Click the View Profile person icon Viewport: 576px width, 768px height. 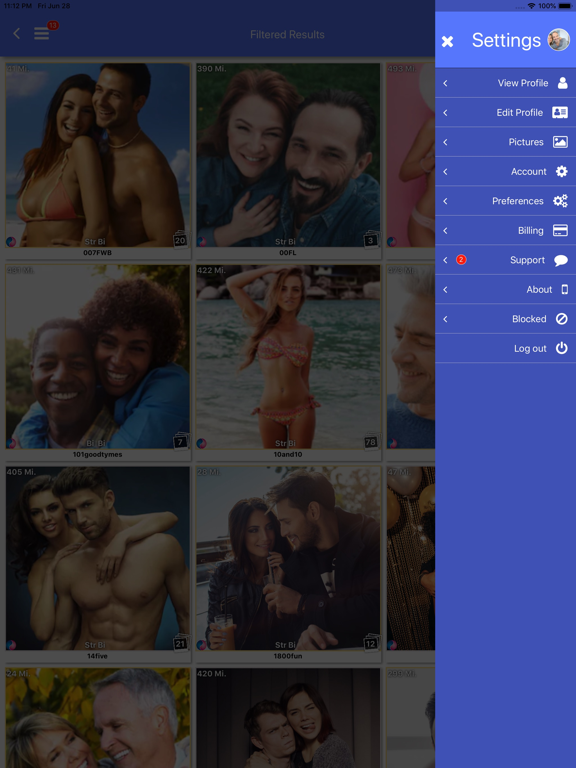click(562, 83)
